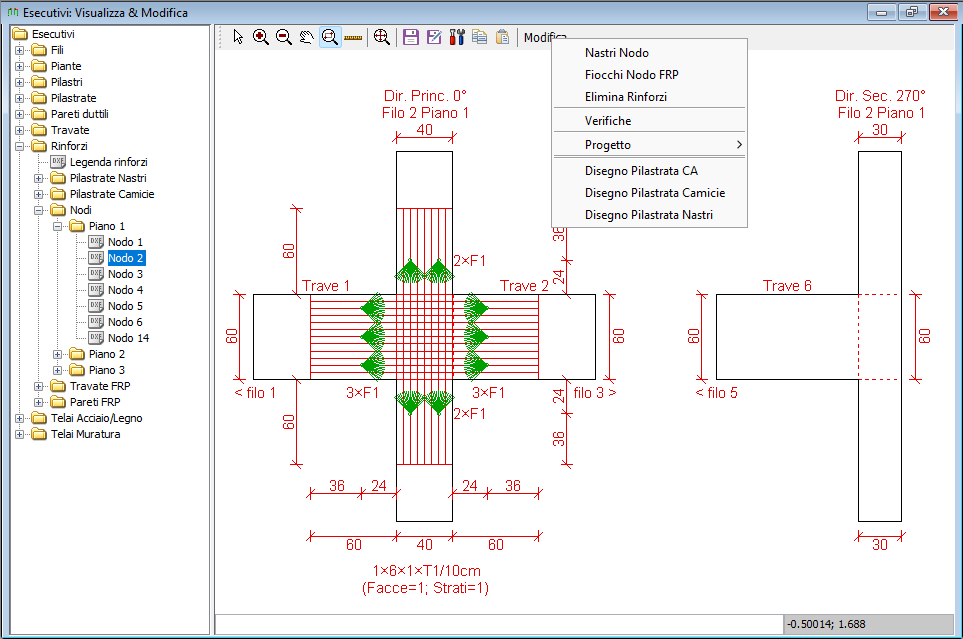Select the arrow pointer tool
This screenshot has height=639, width=963.
click(238, 37)
